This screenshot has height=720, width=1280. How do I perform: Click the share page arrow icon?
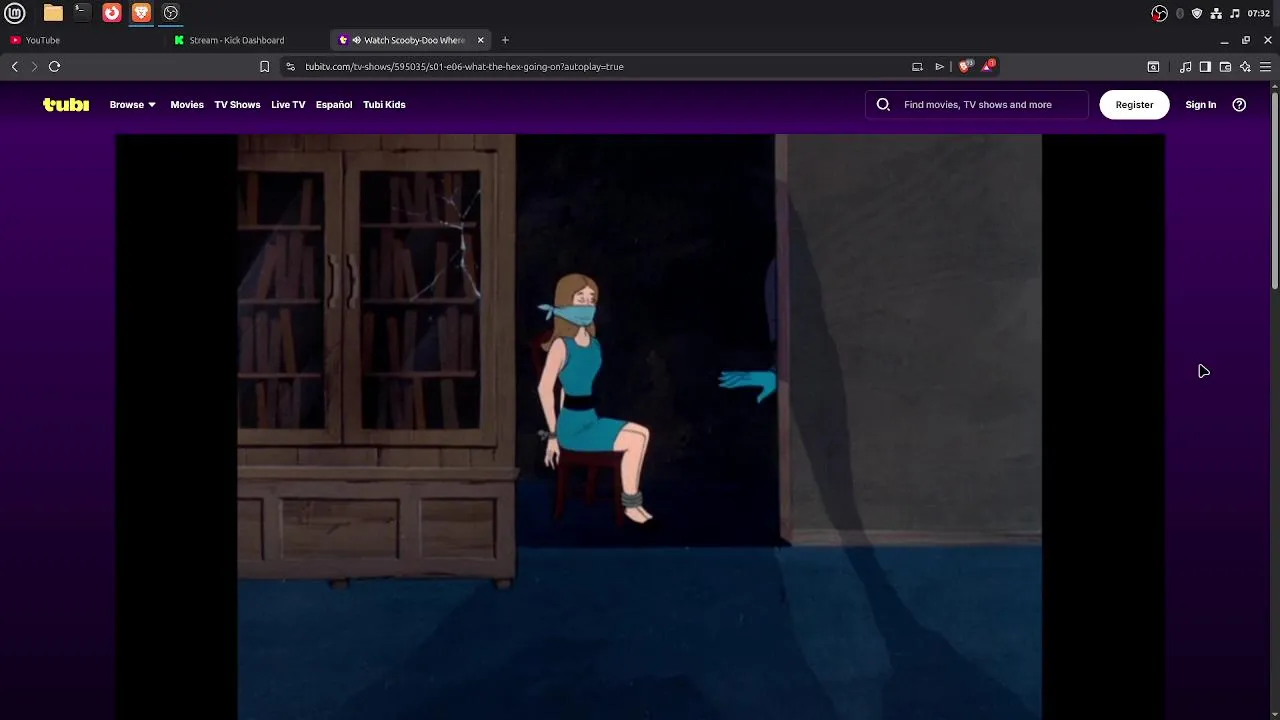pyautogui.click(x=939, y=66)
